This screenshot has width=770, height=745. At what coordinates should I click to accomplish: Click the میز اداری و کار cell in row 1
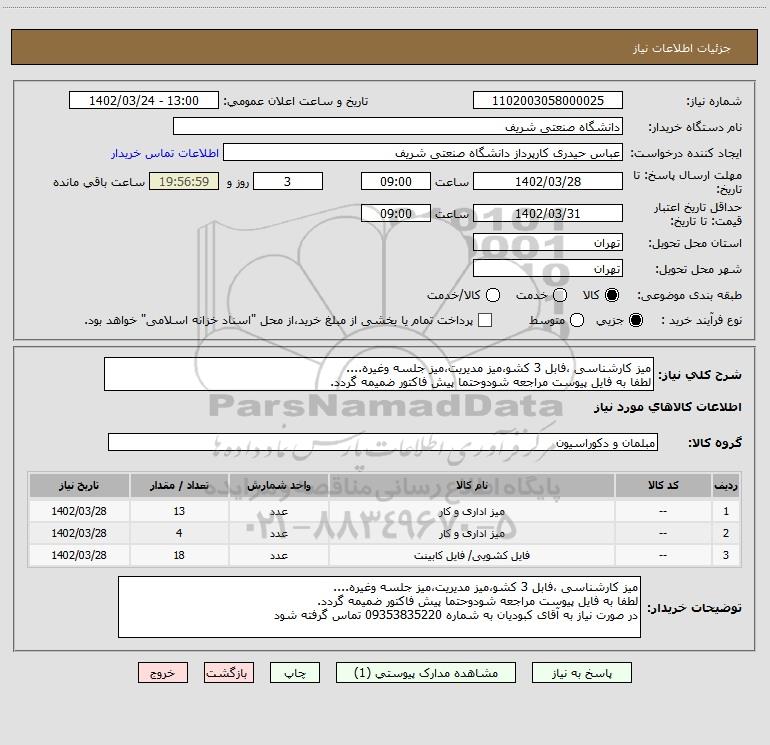471,511
